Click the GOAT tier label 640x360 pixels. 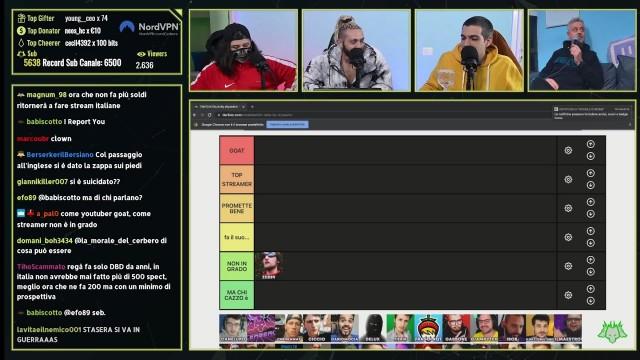[237, 151]
